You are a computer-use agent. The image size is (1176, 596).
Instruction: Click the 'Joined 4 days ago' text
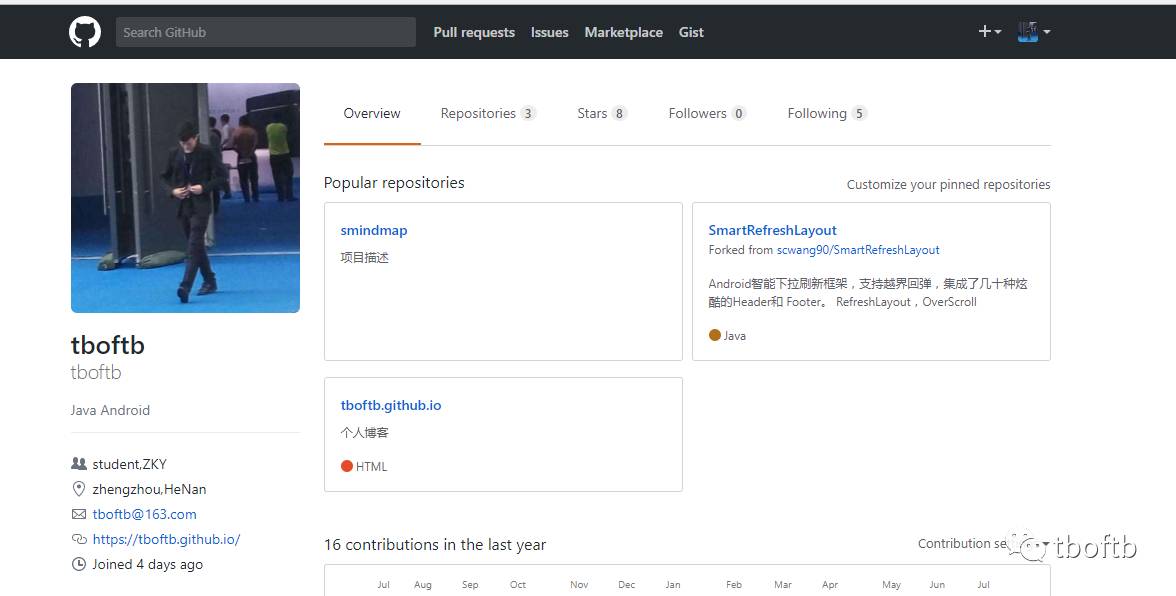click(x=148, y=565)
